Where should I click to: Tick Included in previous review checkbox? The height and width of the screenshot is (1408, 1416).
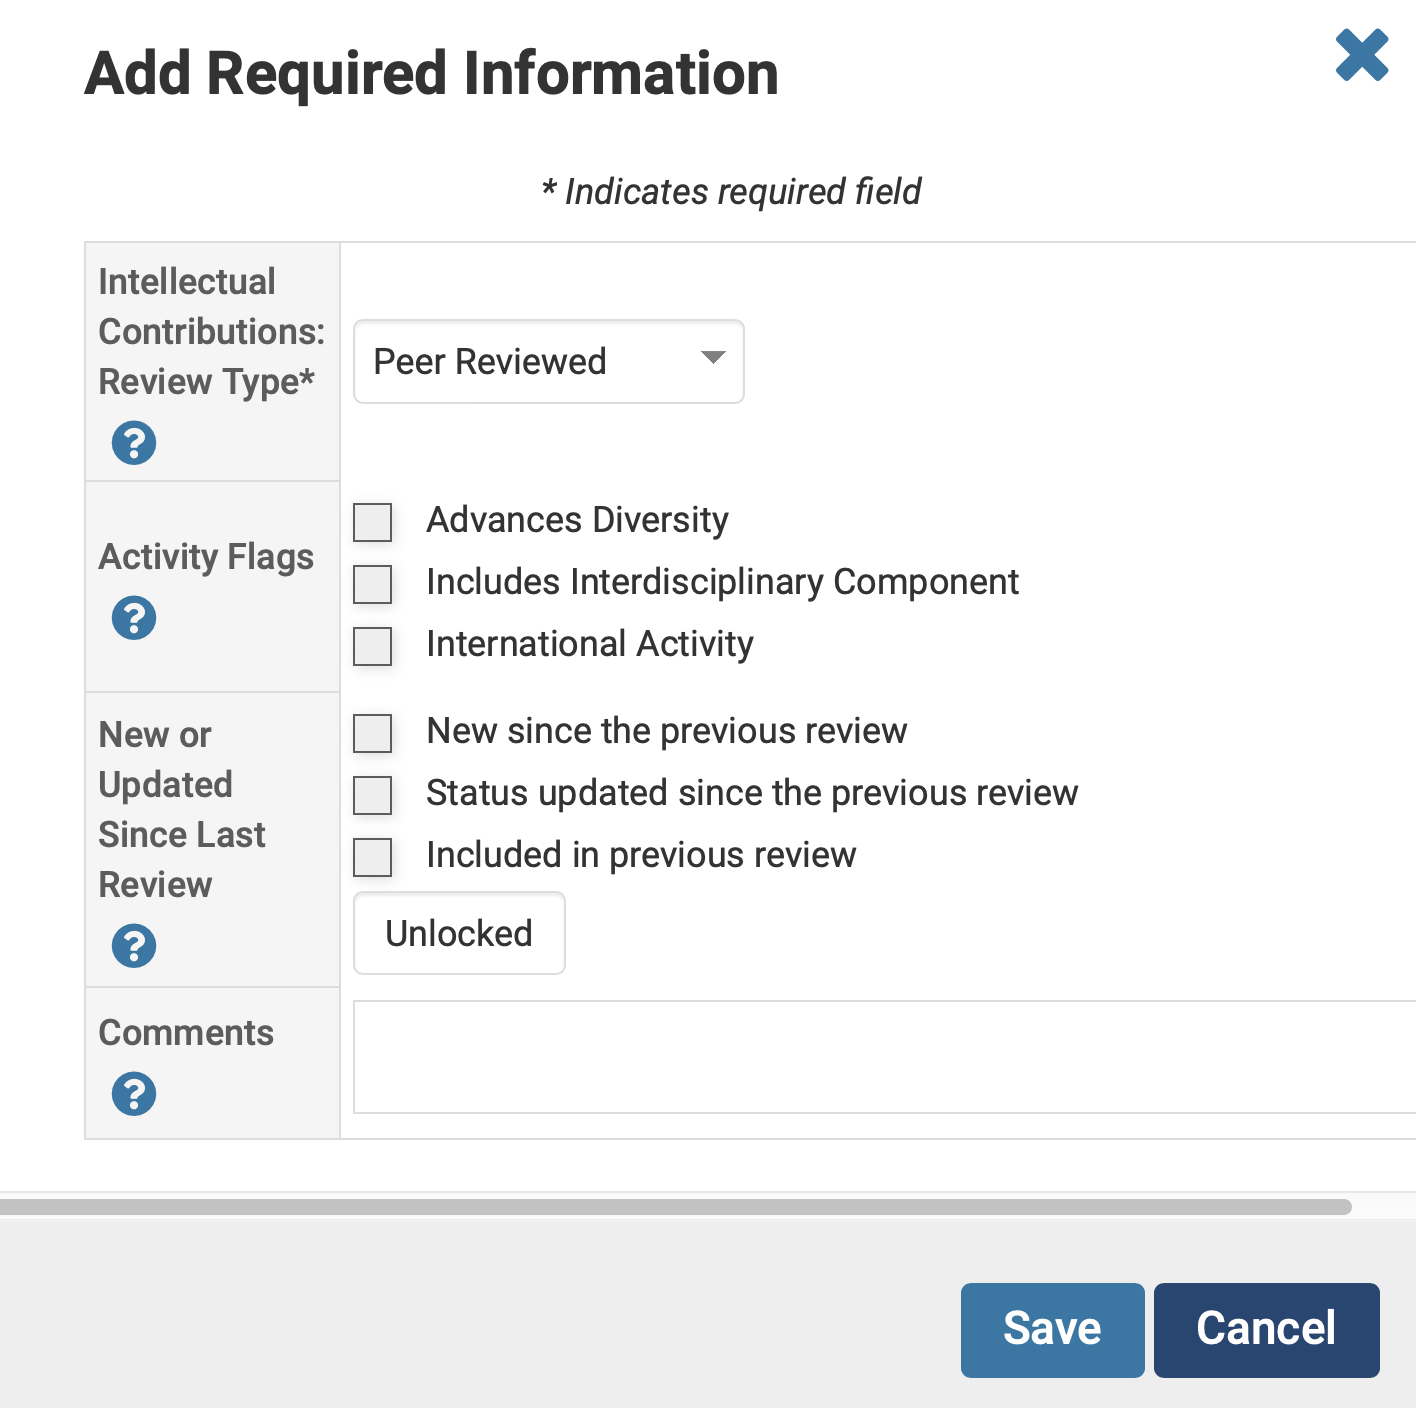(373, 857)
